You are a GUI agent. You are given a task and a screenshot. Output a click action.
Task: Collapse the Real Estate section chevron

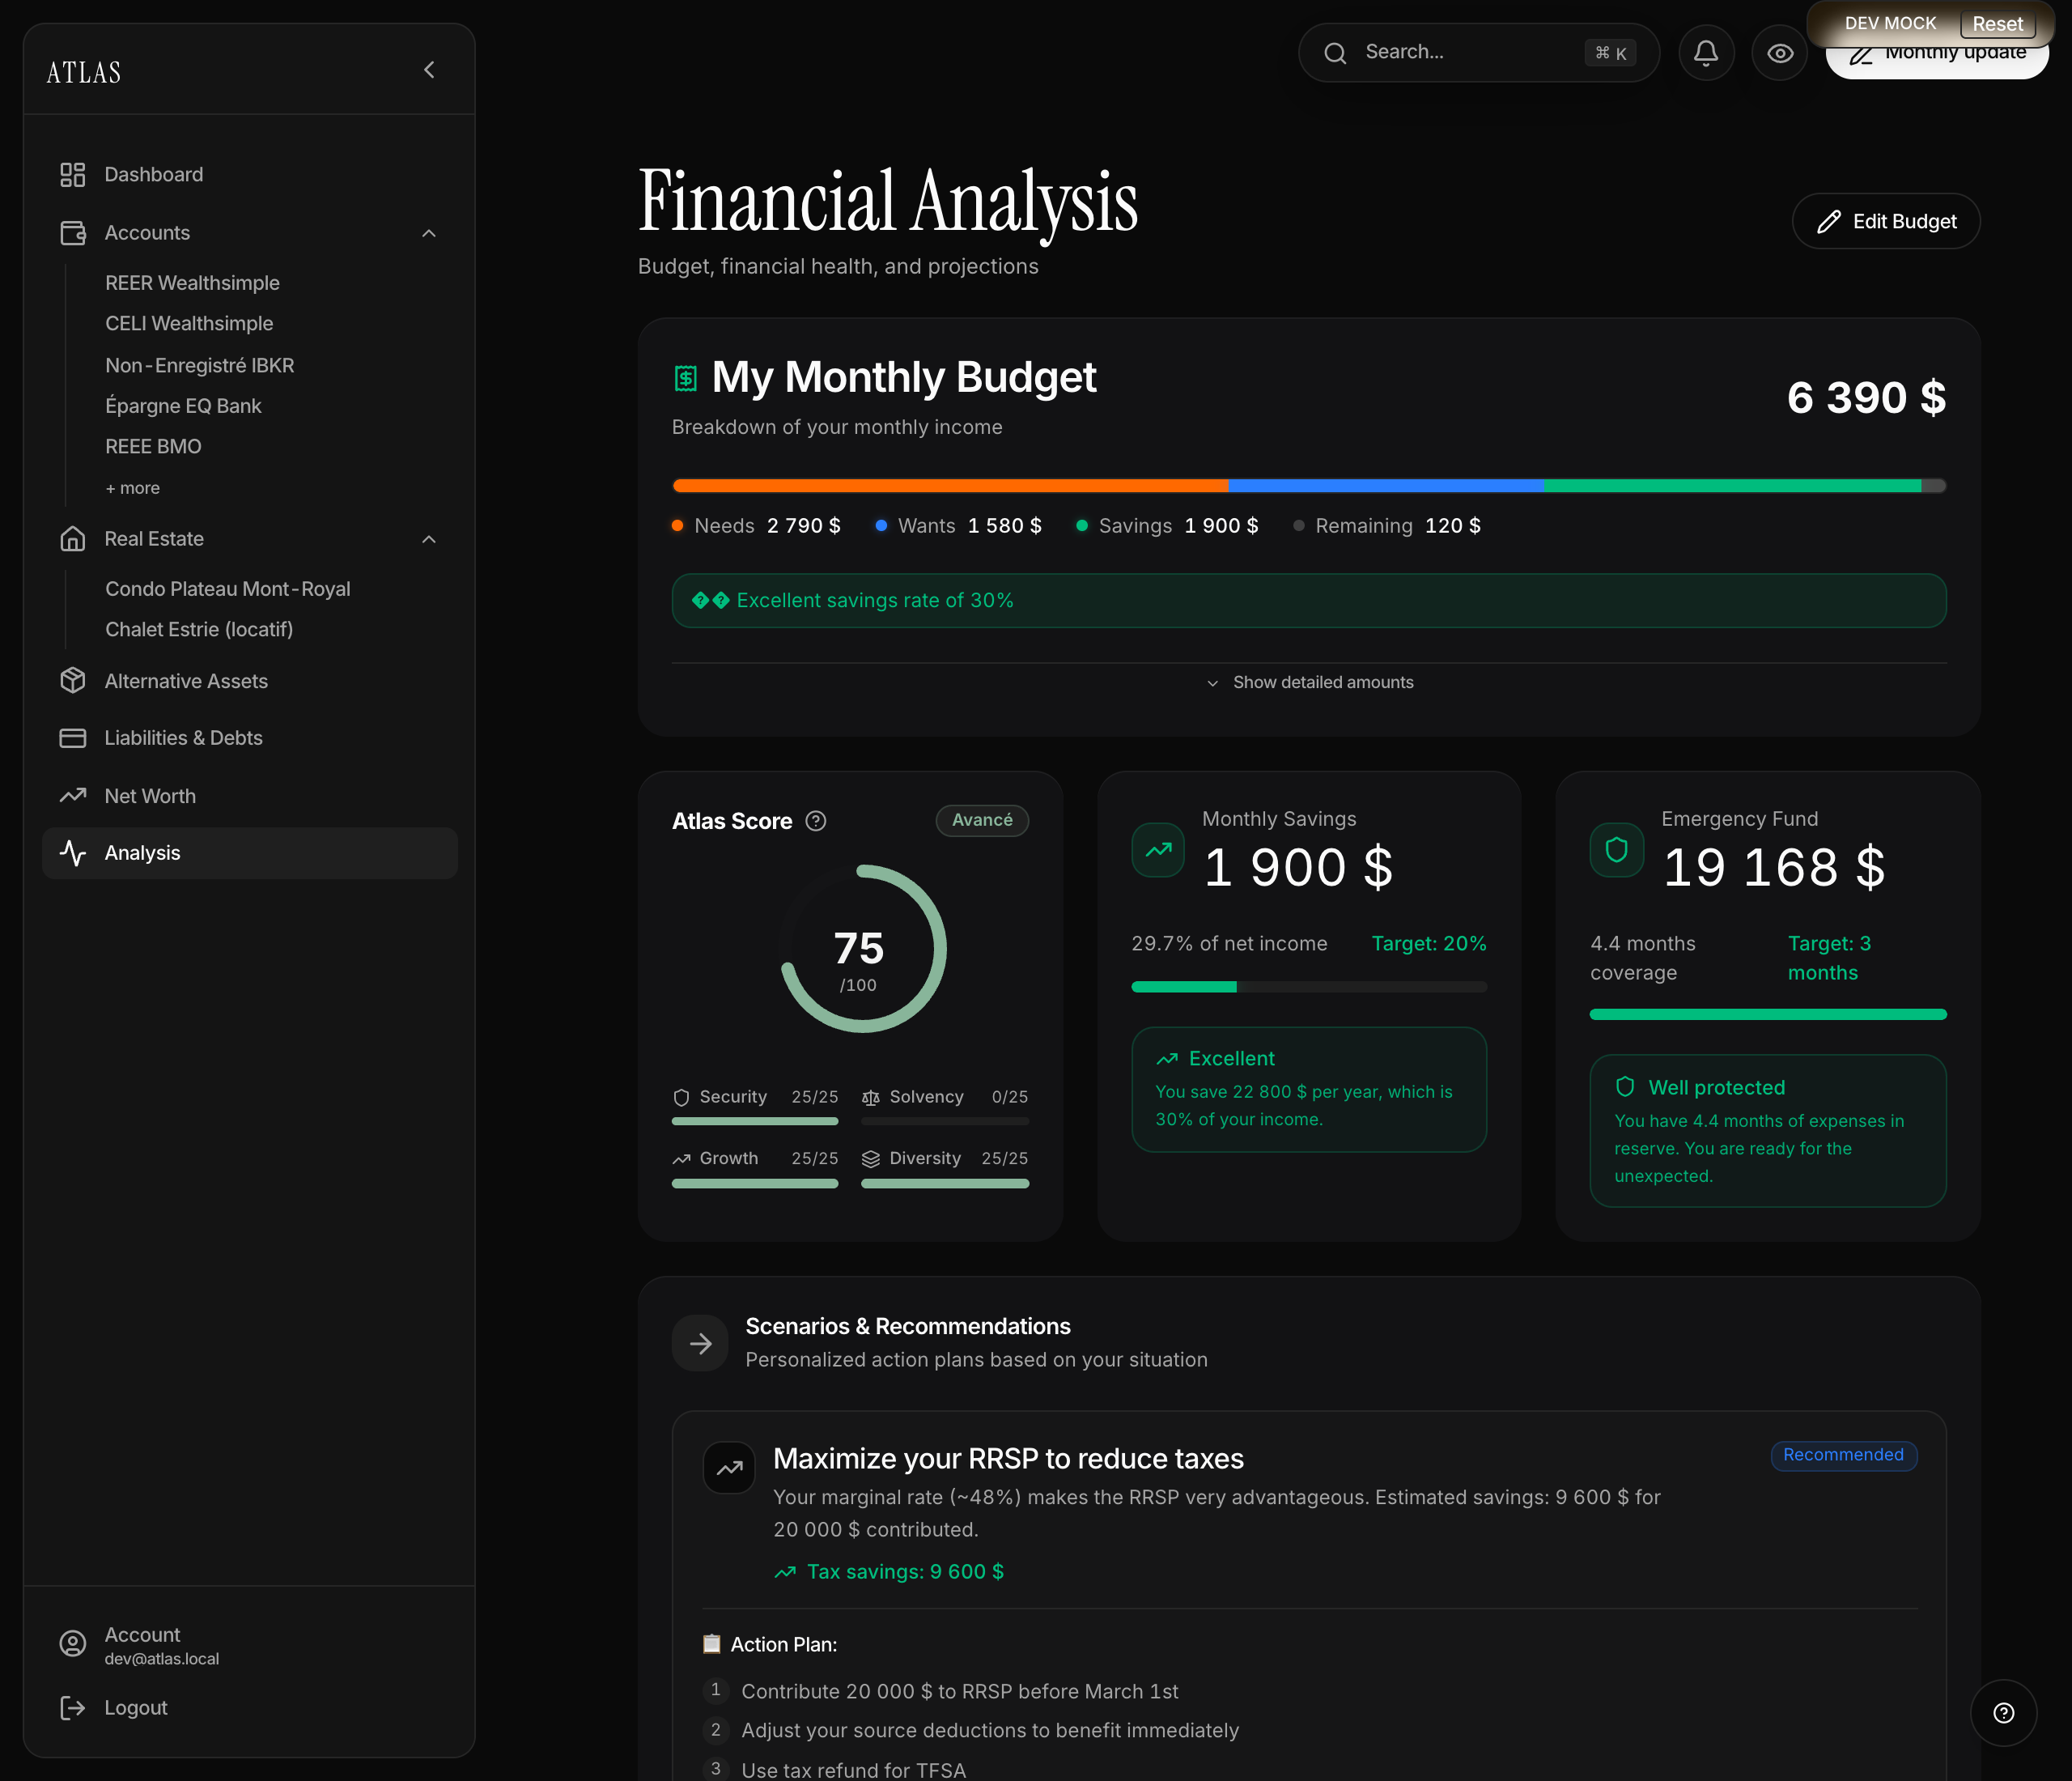click(x=429, y=539)
